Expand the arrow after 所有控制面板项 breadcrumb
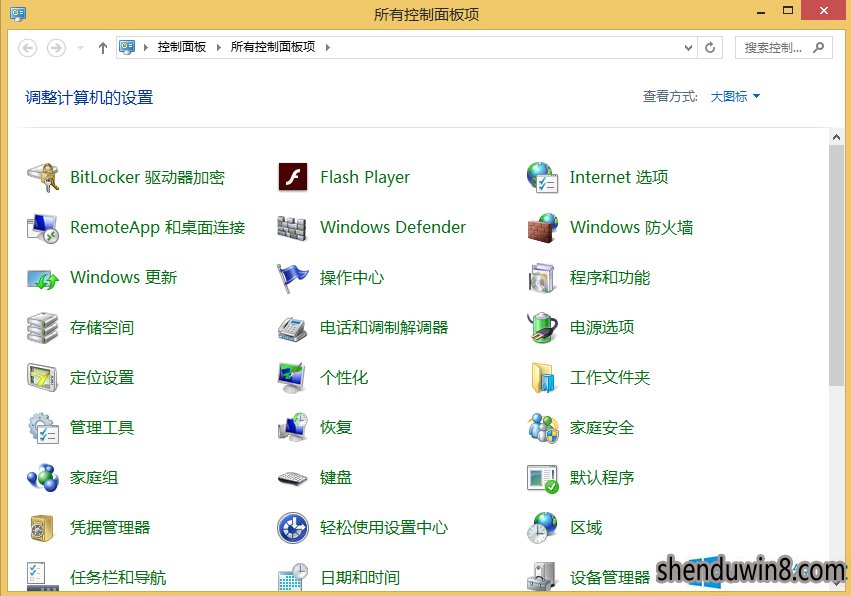The image size is (851, 596). (328, 48)
